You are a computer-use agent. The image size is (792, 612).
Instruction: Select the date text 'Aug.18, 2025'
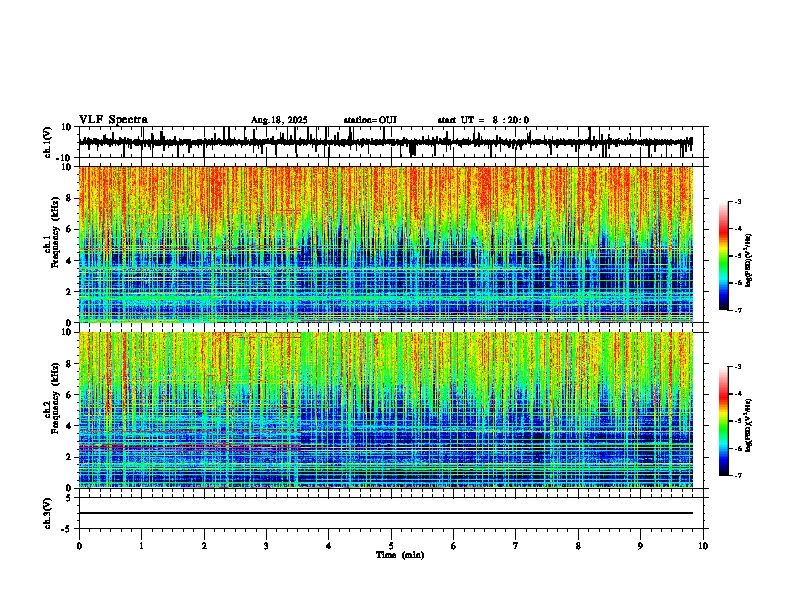click(279, 120)
